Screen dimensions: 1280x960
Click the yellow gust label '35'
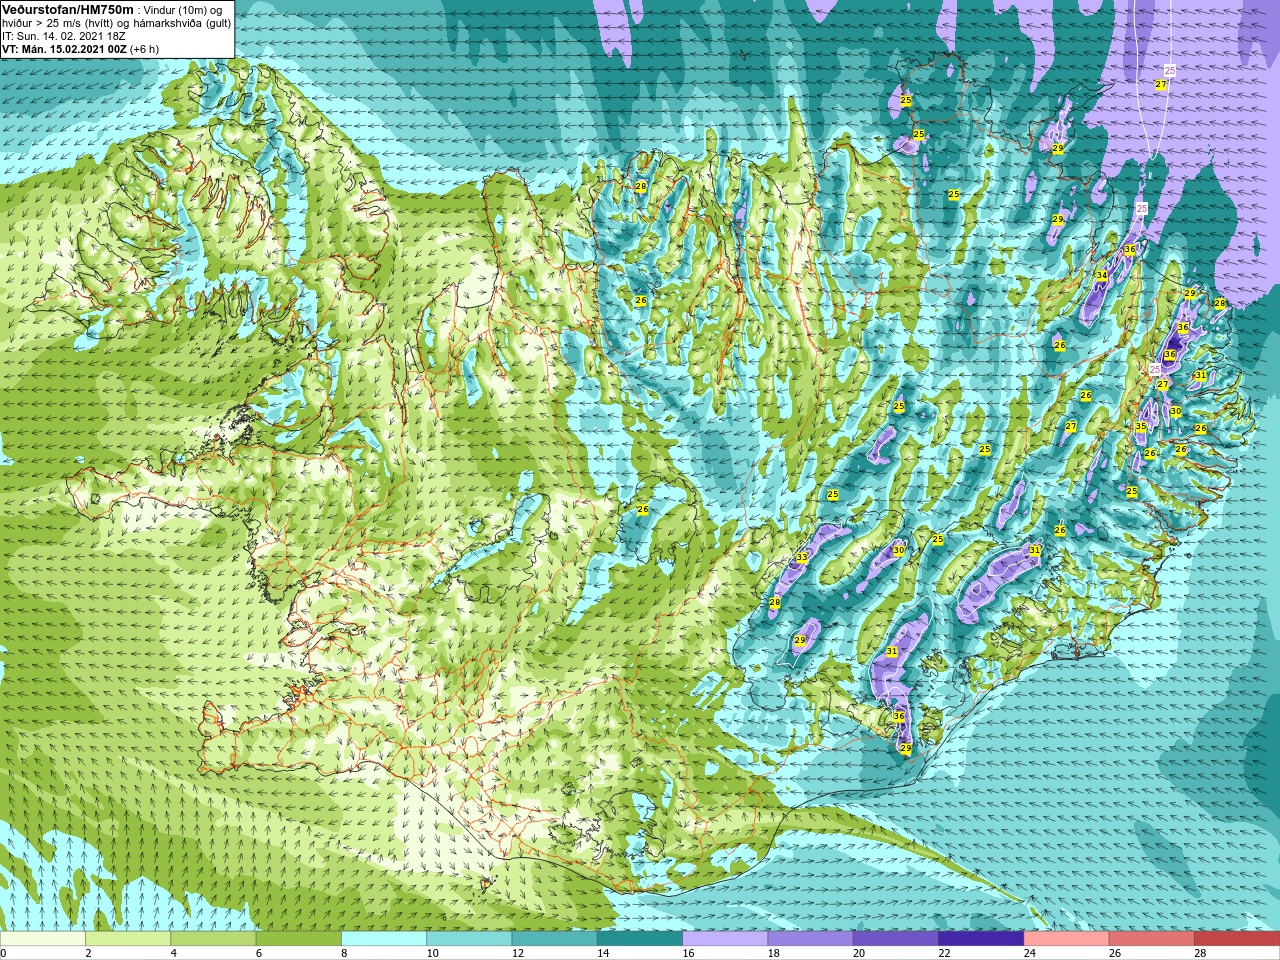click(1141, 426)
